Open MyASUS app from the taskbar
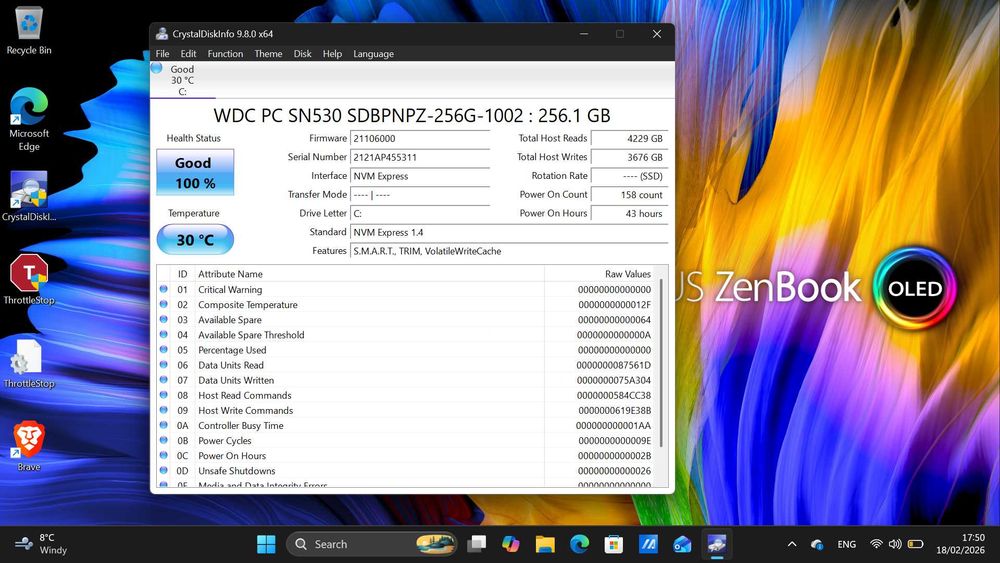Screen dimensions: 1000x563 (648, 544)
